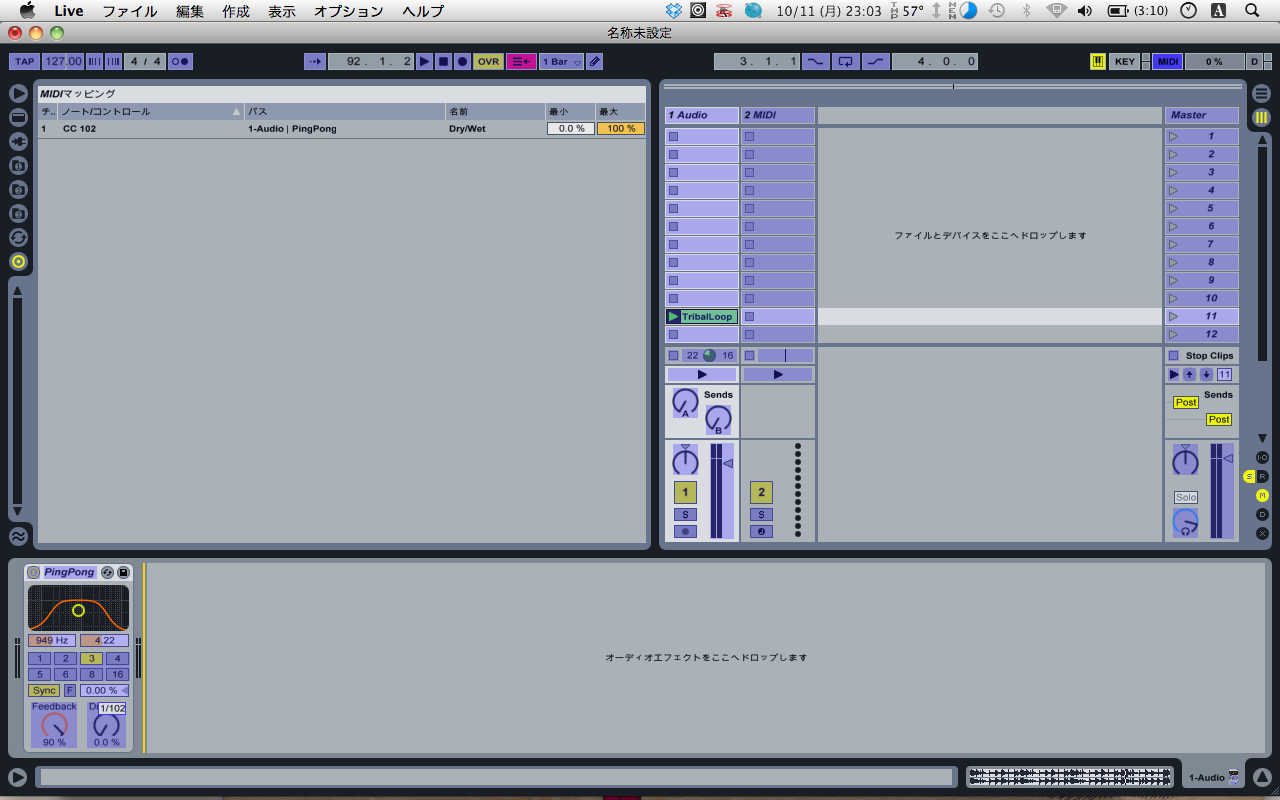Screen dimensions: 1280x800
Task: Toggle track 1 activator button
Action: pyautogui.click(x=685, y=492)
